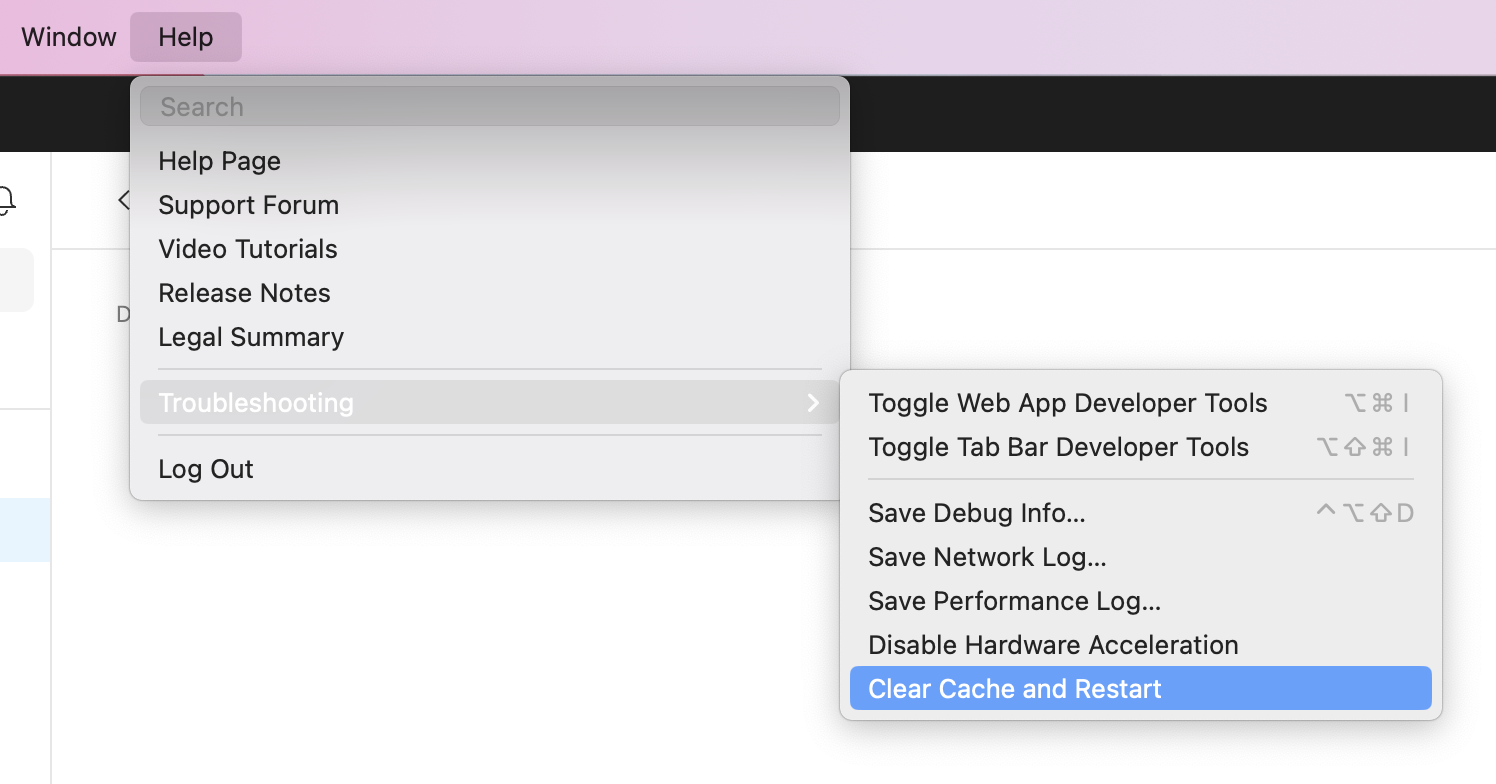Screen dimensions: 1496x784
Task: Click Clear Cache and Restart
Action: tap(1141, 689)
